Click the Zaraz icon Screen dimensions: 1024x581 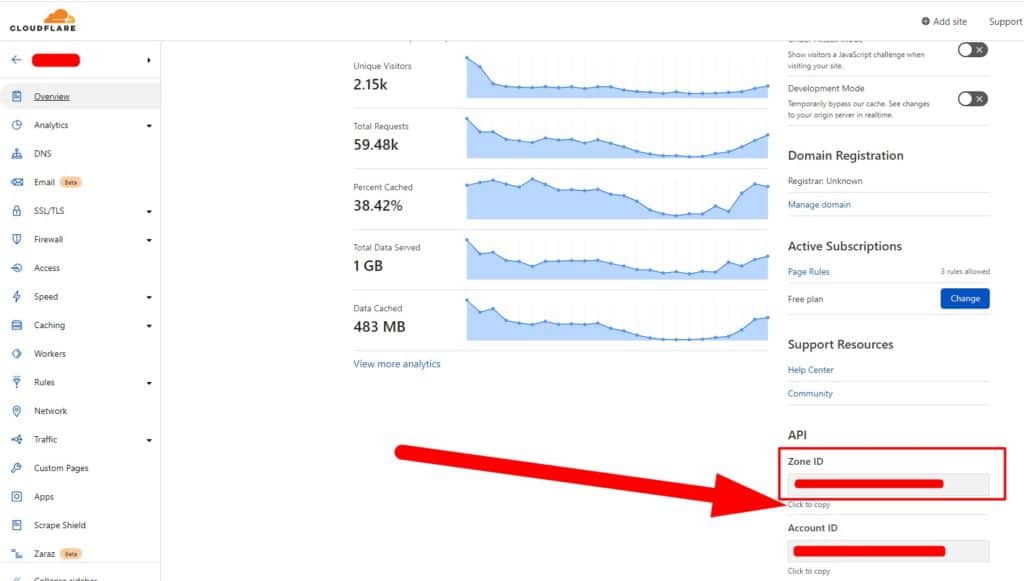17,554
